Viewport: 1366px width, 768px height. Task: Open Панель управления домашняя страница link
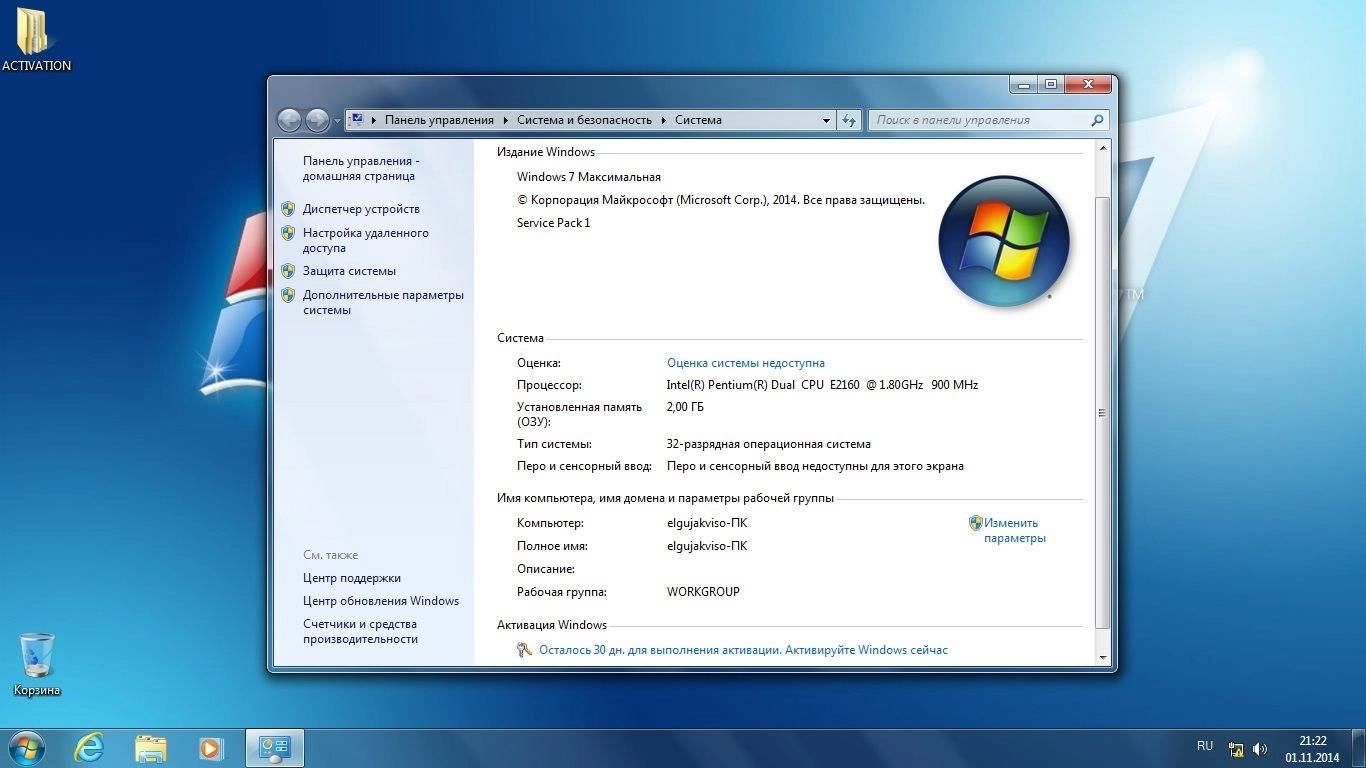click(x=361, y=168)
